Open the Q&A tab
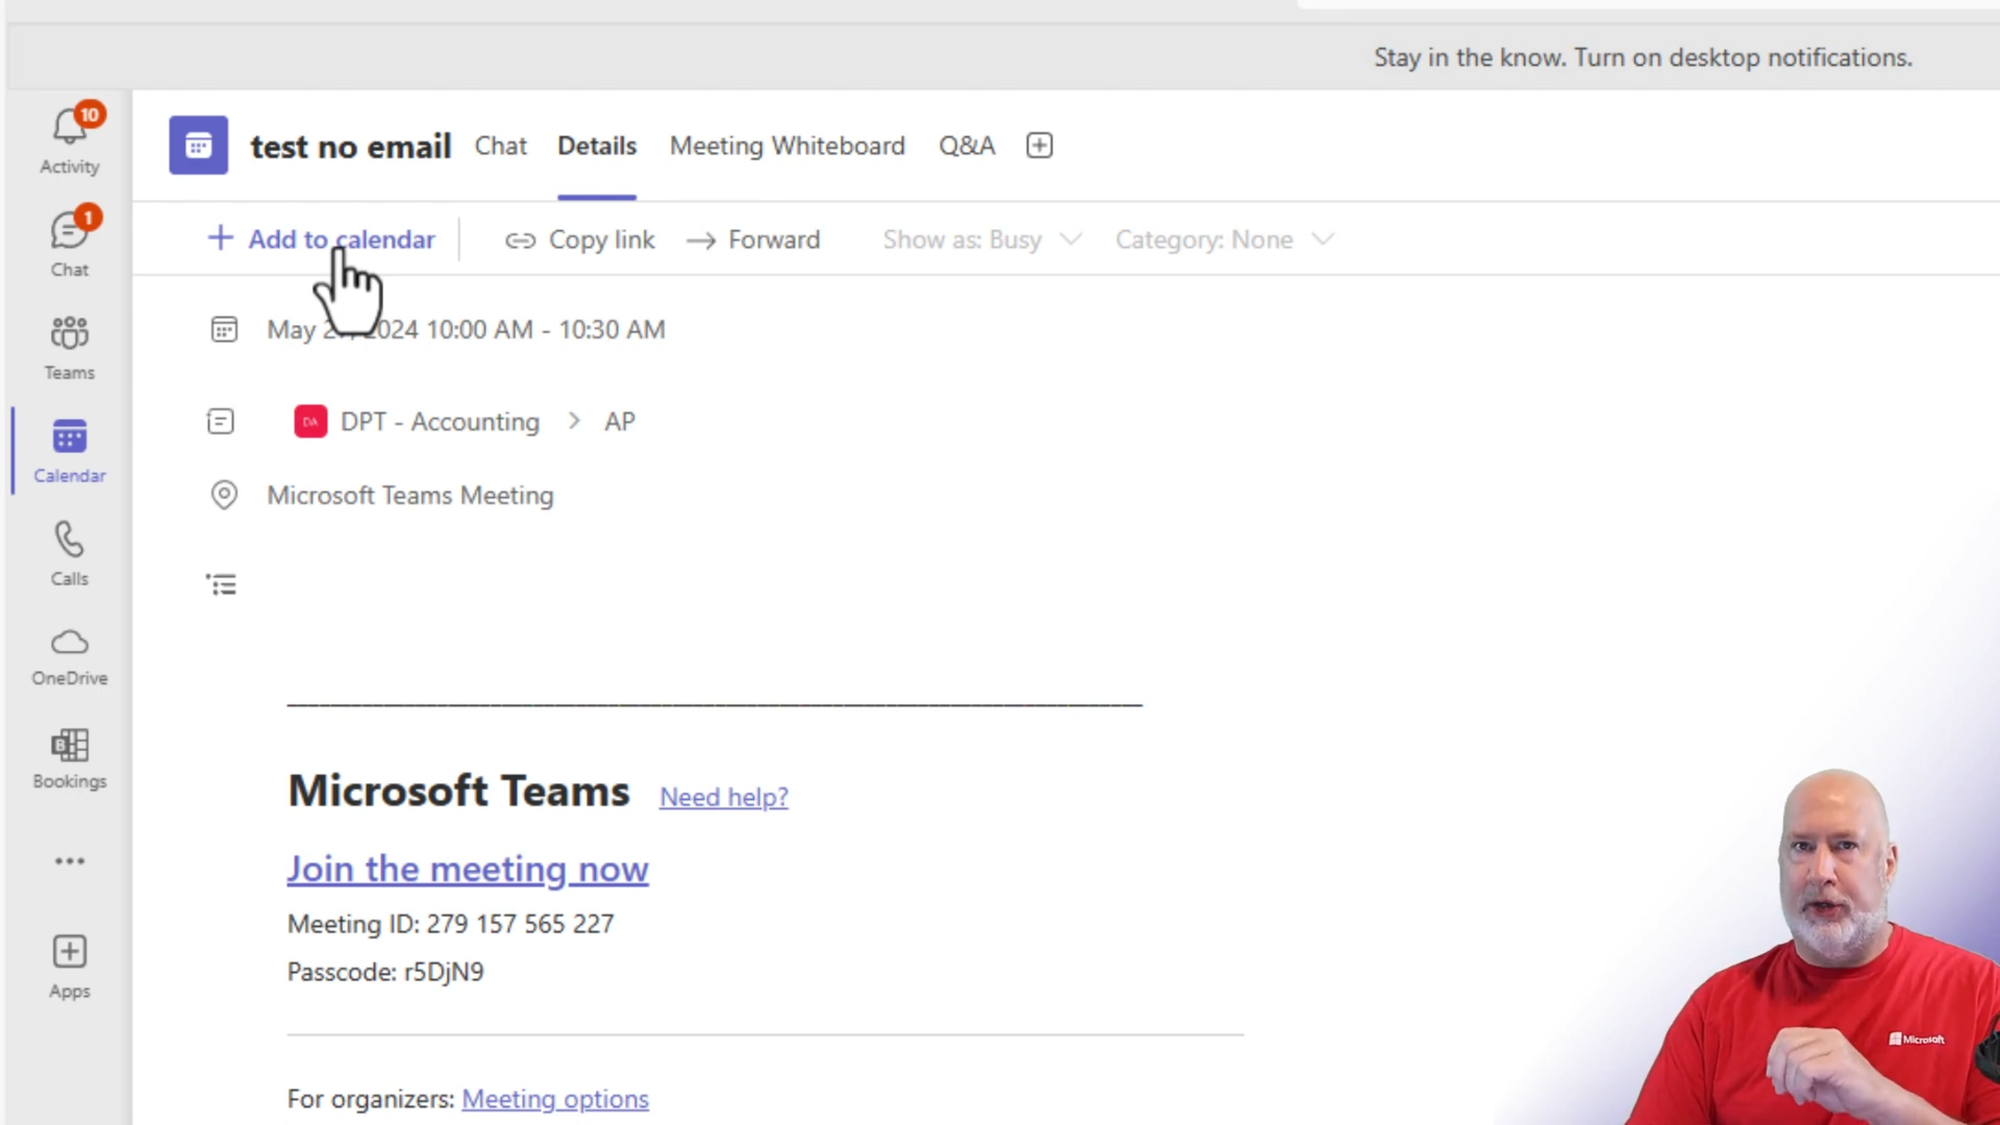Viewport: 2000px width, 1125px height. point(966,146)
